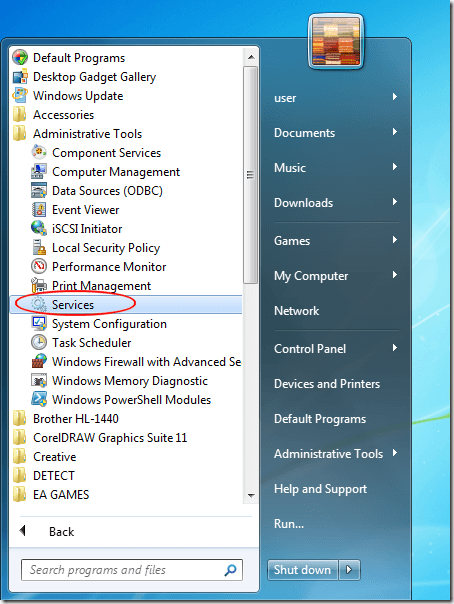Image resolution: width=454 pixels, height=604 pixels.
Task: Click the Event Viewer icon
Action: (x=39, y=209)
